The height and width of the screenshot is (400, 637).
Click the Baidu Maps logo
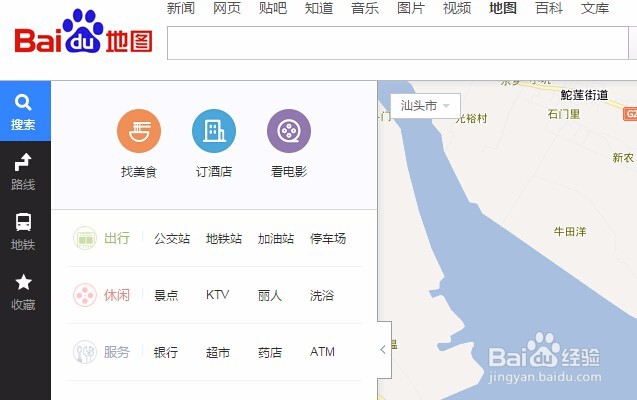coord(84,32)
